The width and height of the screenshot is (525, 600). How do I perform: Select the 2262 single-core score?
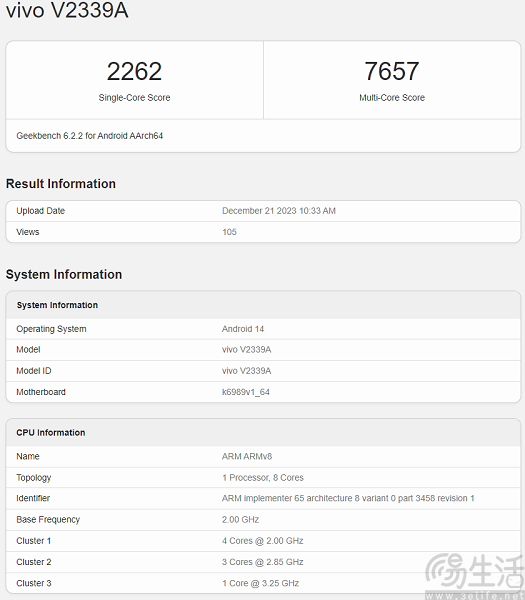134,71
